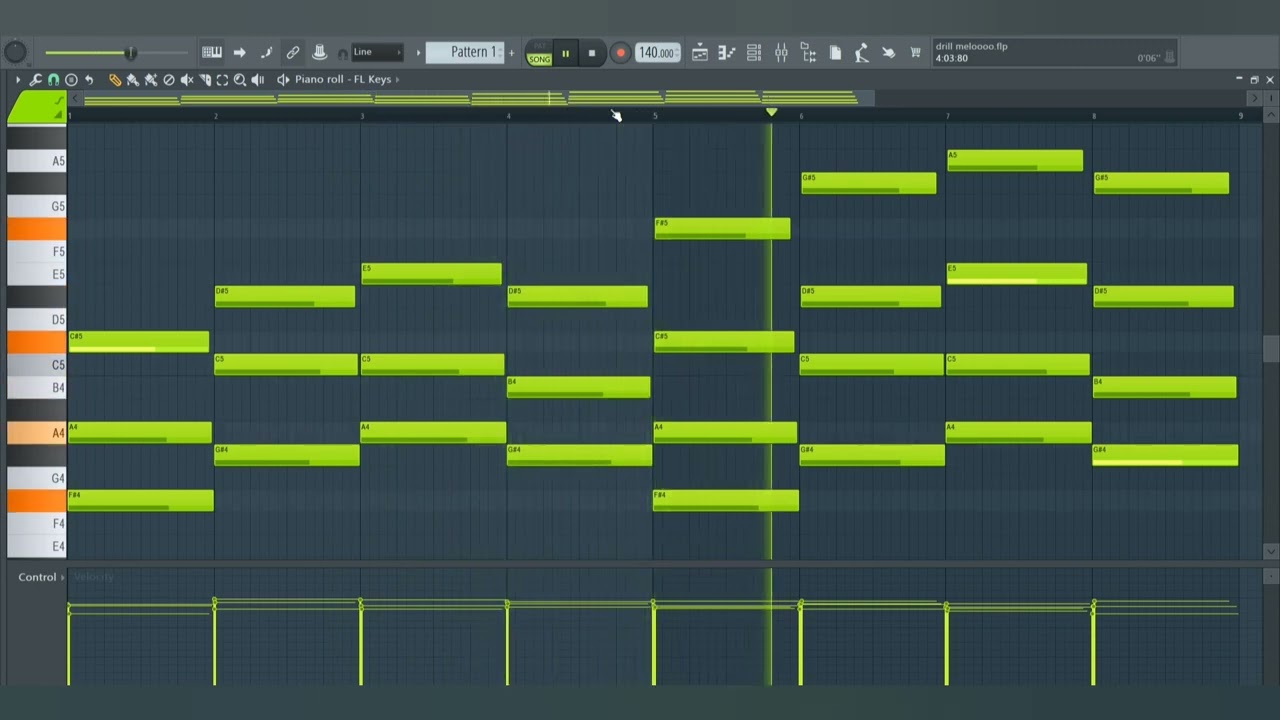Click the Control label
Screen dimensions: 1280x720
pos(37,577)
